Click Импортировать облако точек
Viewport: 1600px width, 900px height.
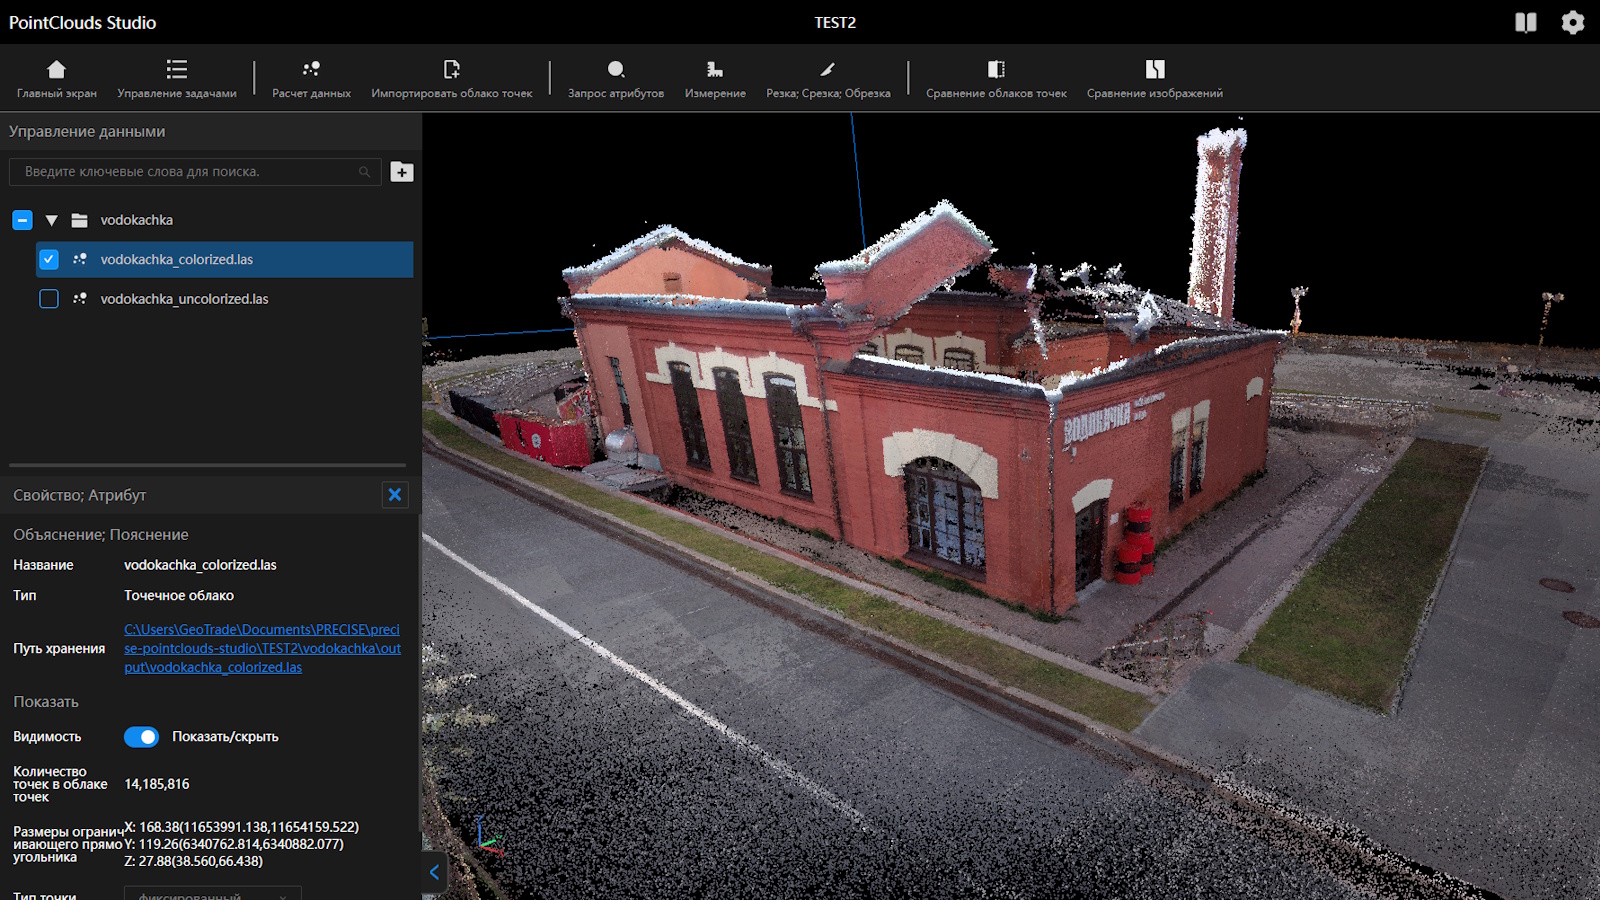click(x=452, y=78)
